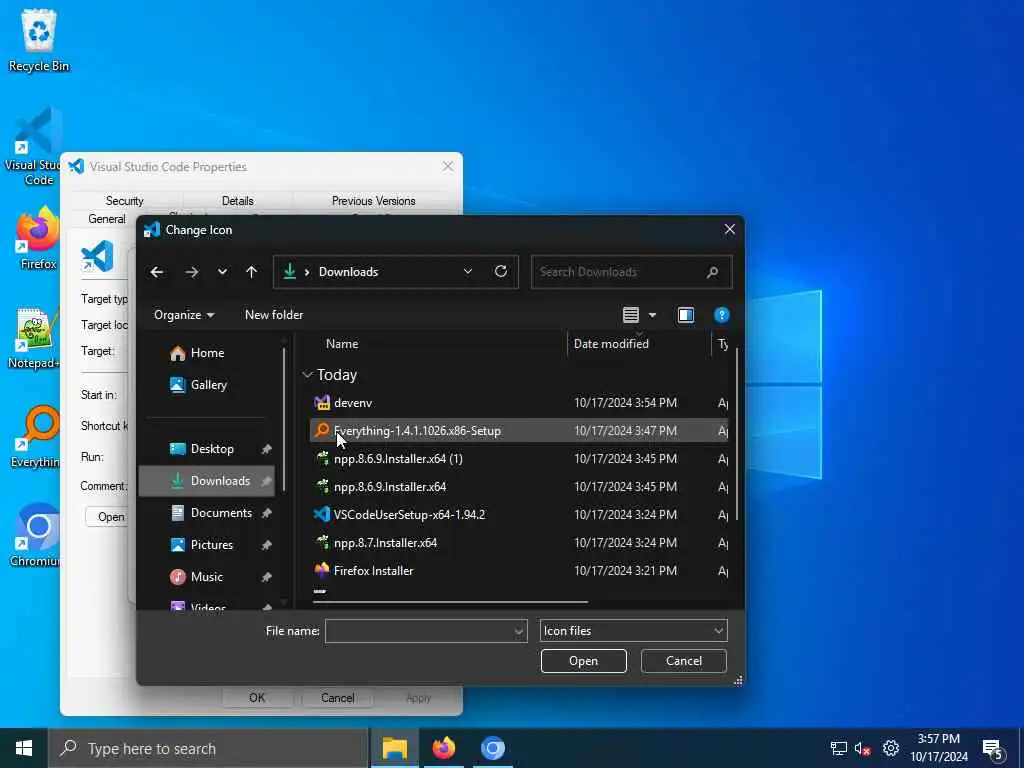Click the pin icon beside Desktop

point(266,449)
